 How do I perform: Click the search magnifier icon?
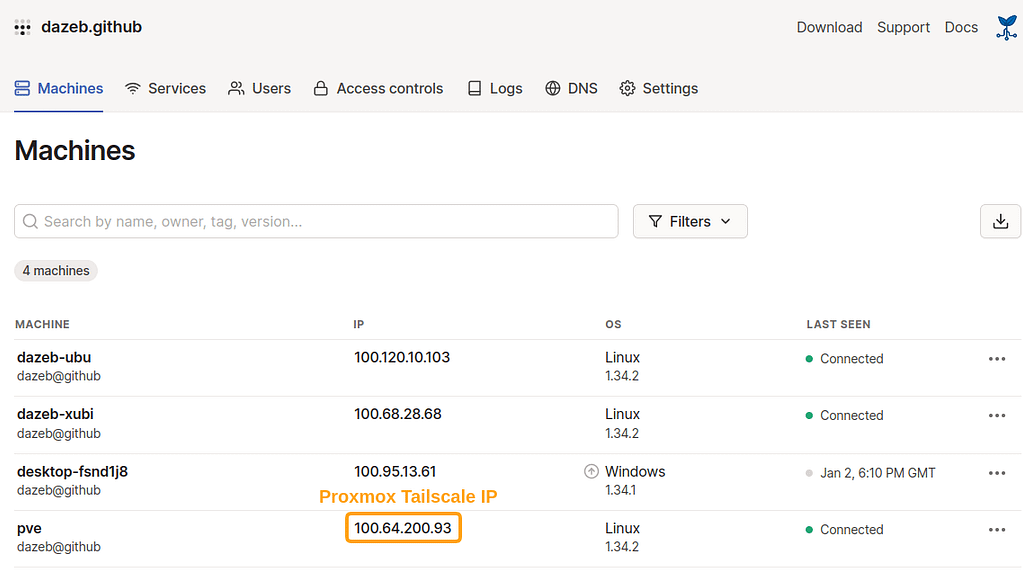click(30, 221)
